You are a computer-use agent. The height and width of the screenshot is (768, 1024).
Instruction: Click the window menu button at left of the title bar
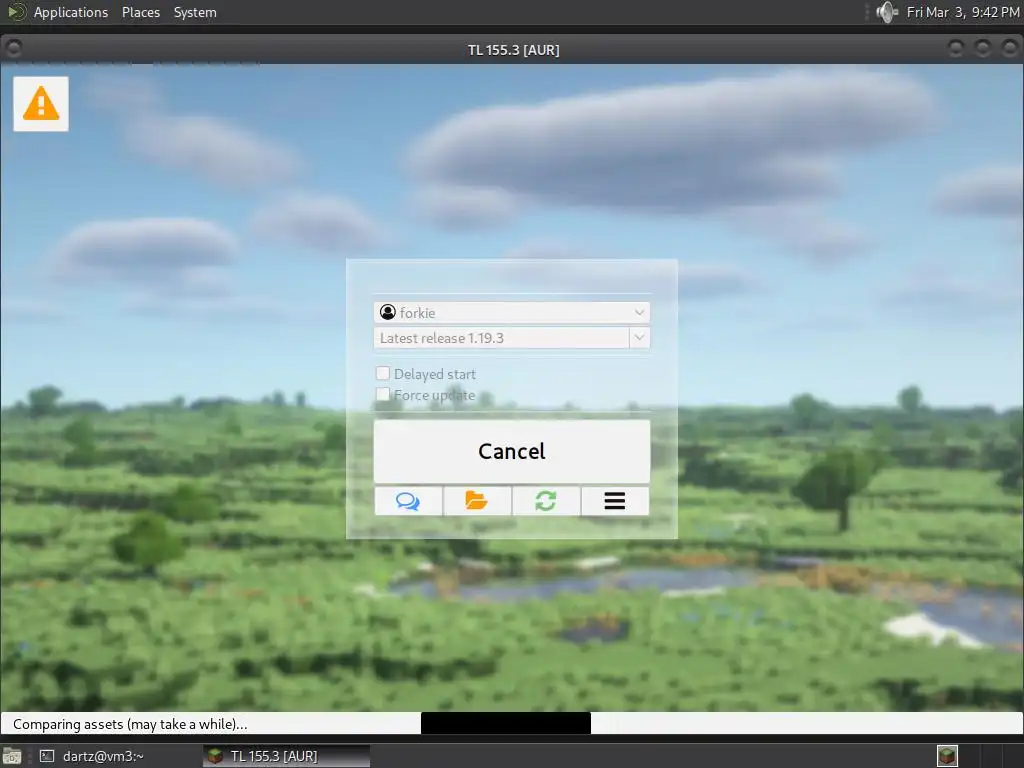[x=14, y=48]
